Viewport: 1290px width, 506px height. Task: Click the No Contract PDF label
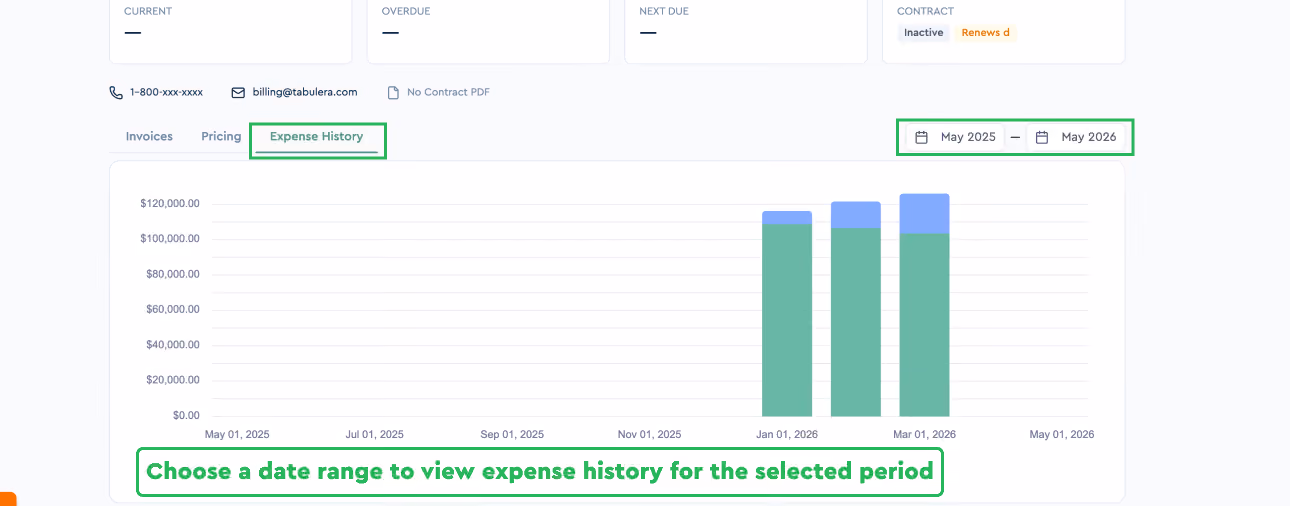[448, 92]
